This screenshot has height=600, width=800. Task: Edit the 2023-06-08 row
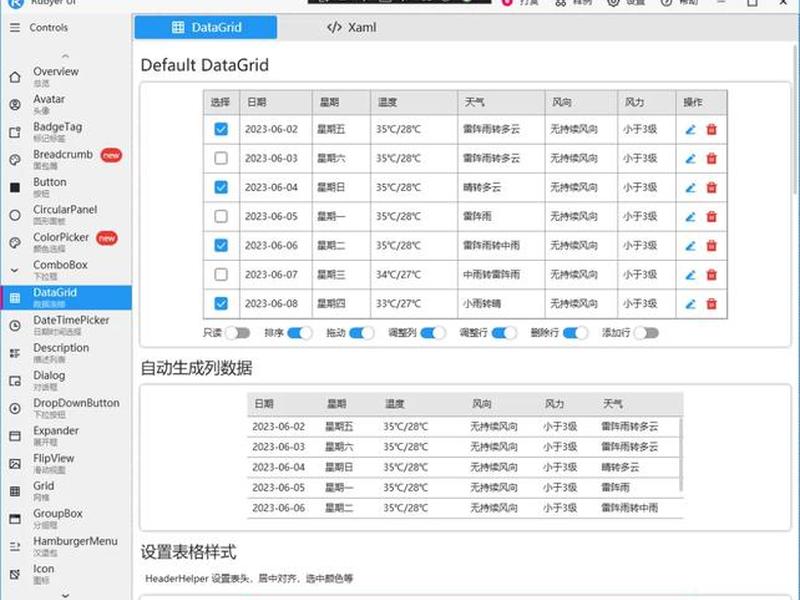tap(690, 304)
